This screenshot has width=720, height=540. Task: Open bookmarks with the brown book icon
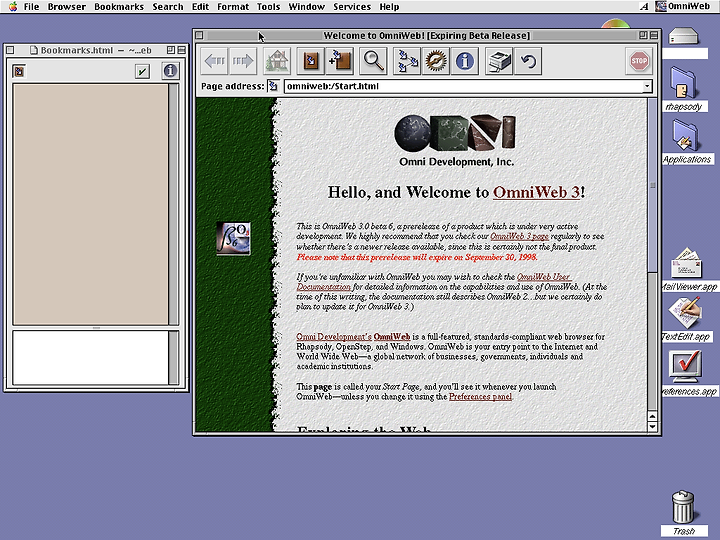coord(311,61)
